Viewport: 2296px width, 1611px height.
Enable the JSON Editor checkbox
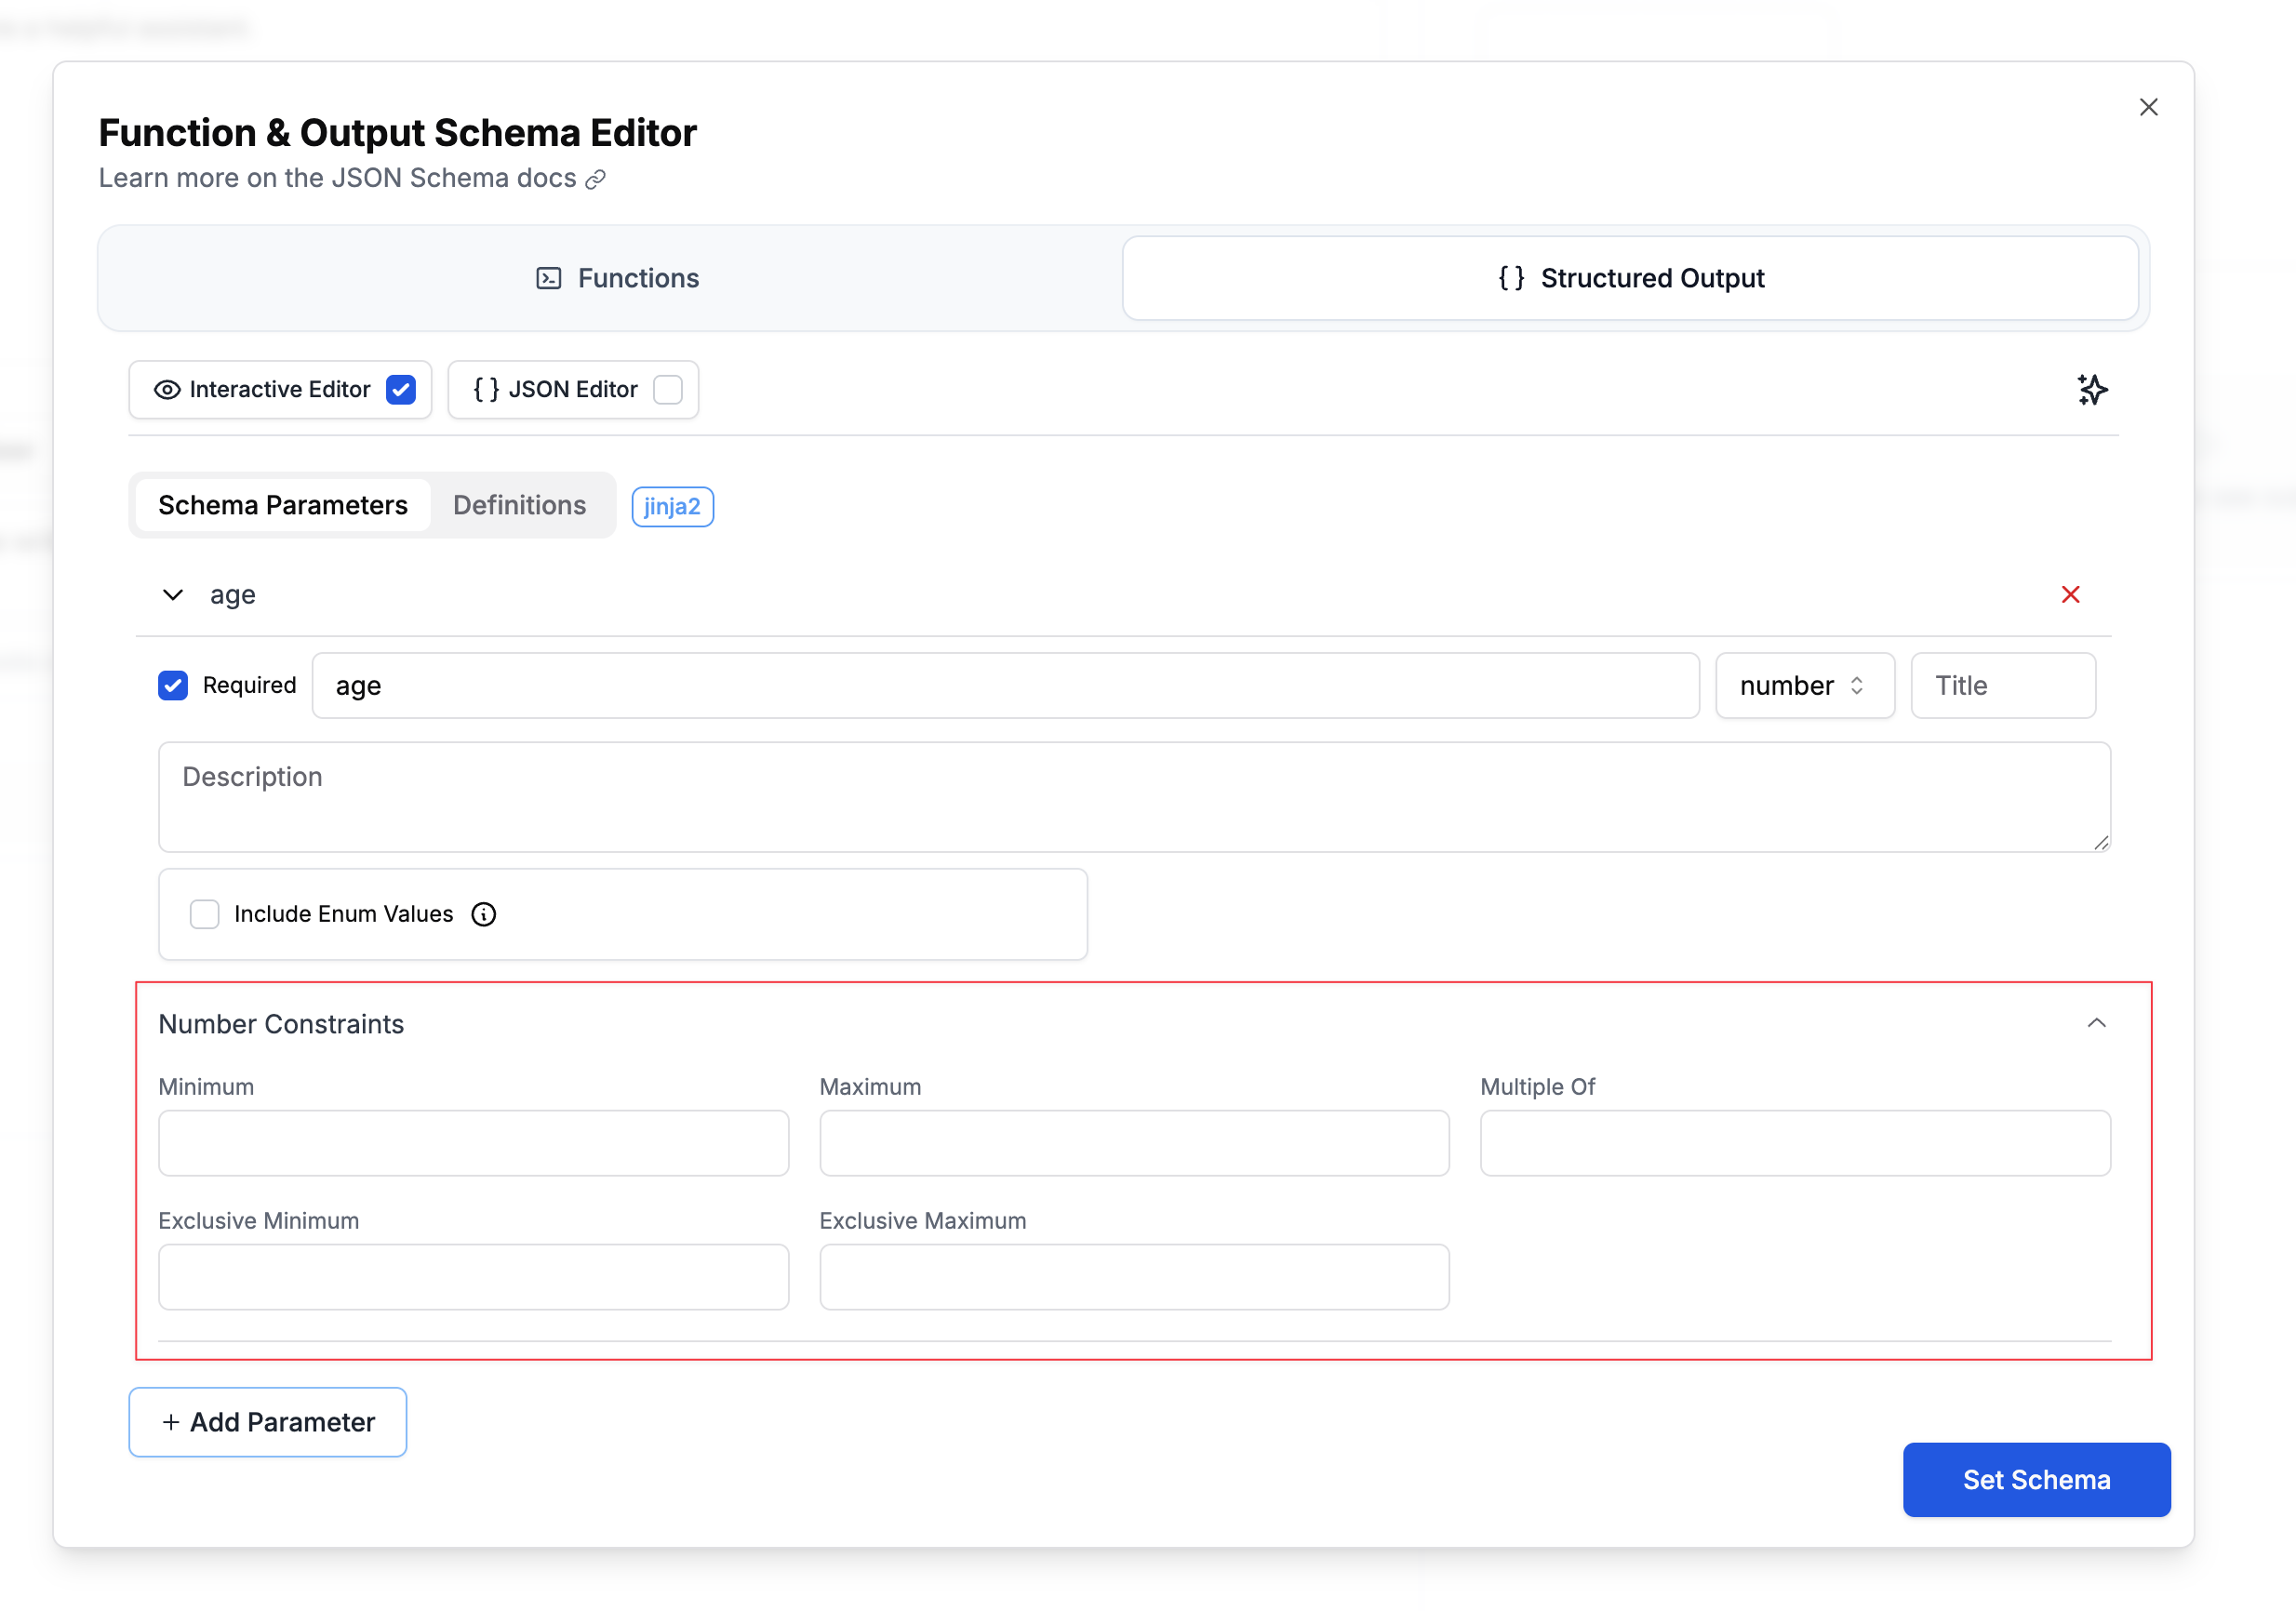pos(668,389)
